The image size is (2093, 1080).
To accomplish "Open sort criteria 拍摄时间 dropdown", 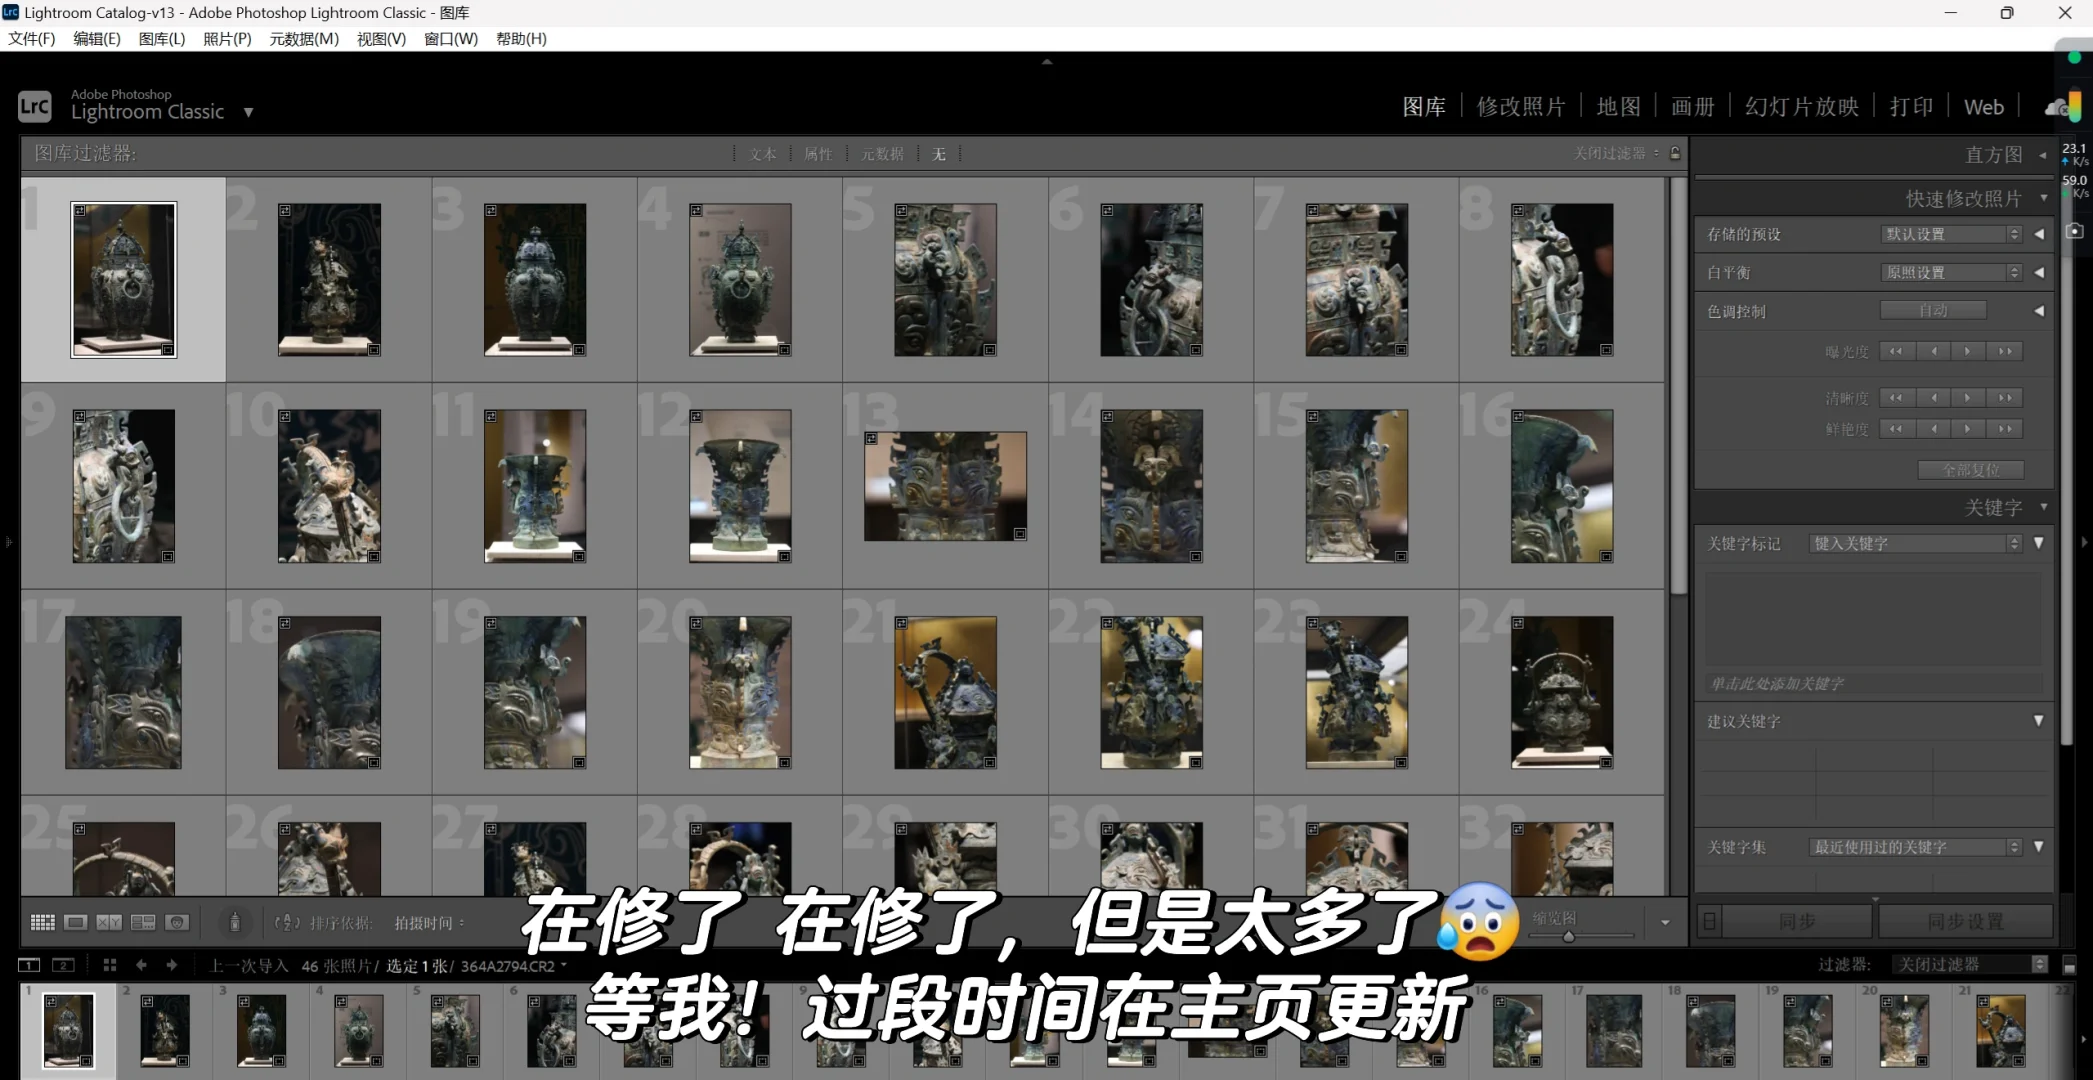I will [x=430, y=923].
